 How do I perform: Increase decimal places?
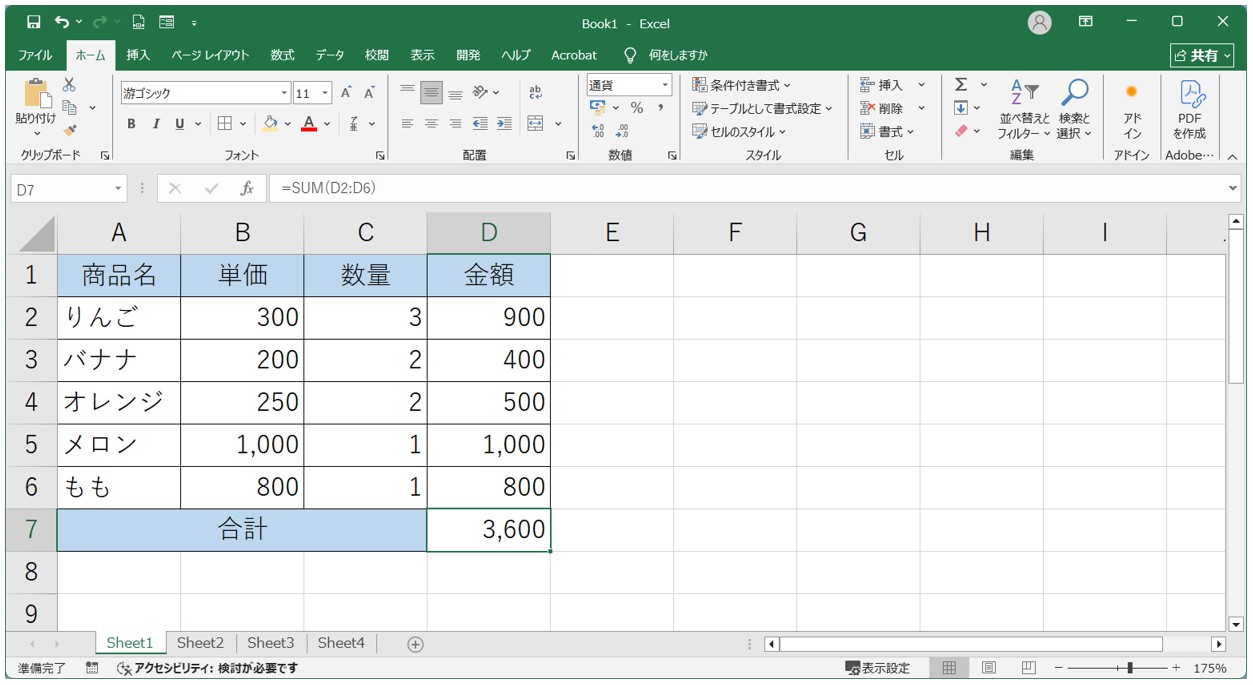(598, 131)
